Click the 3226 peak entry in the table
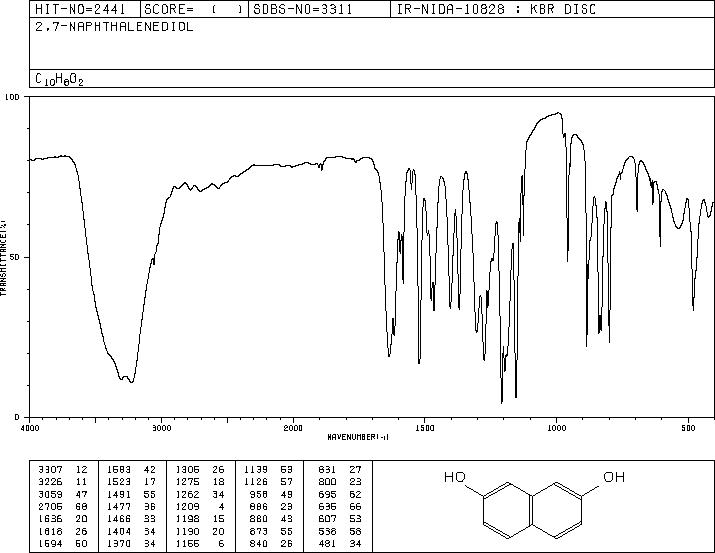Screen dimensions: 715x553 pyautogui.click(x=62, y=481)
